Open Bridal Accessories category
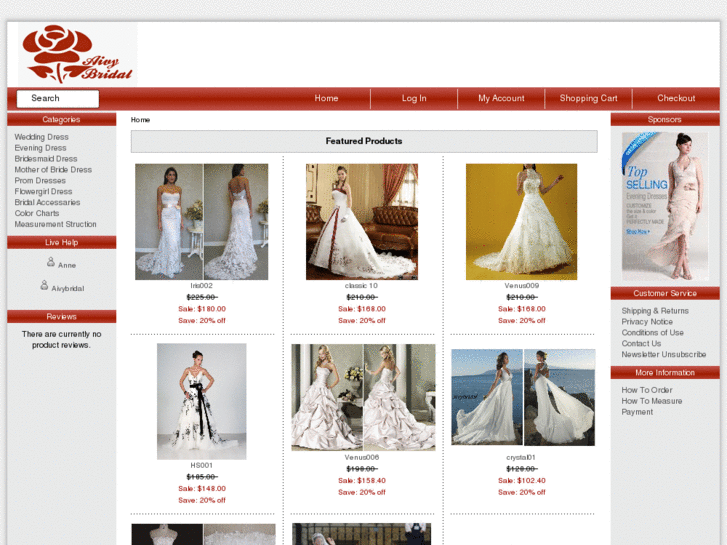This screenshot has width=727, height=545. click(47, 202)
